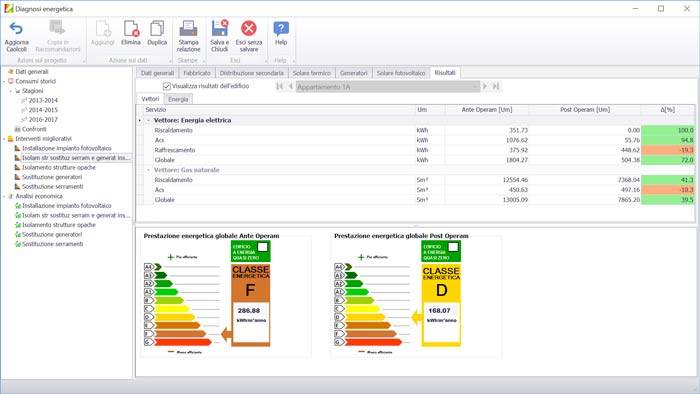
Task: Select Sostituzione generatori under Interventi migliorativi
Action: click(x=52, y=177)
